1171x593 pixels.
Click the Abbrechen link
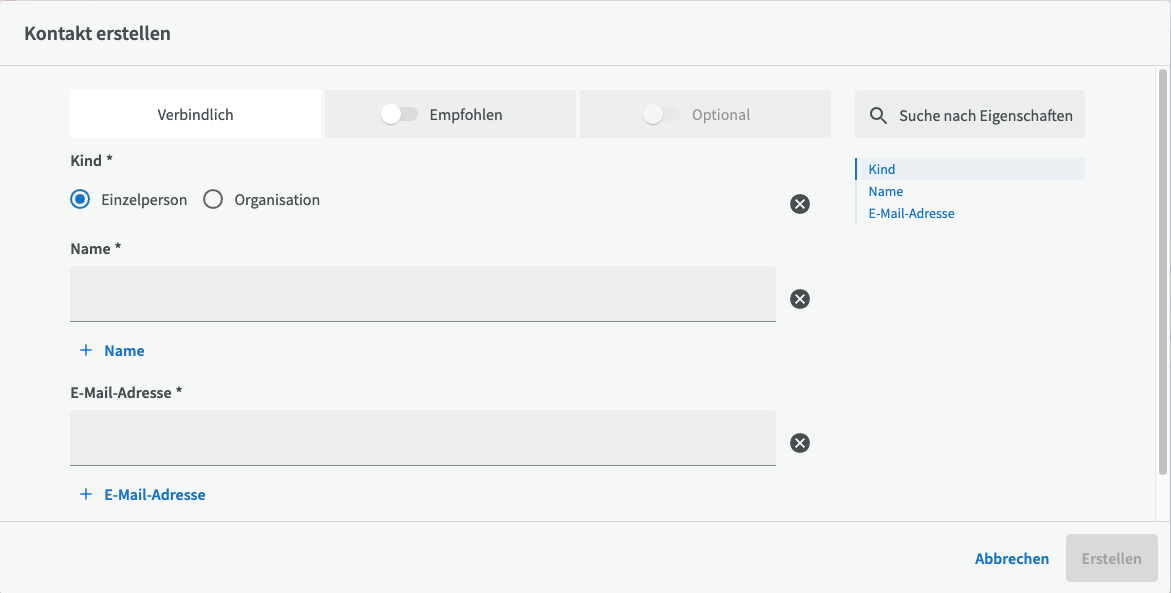coord(1011,559)
